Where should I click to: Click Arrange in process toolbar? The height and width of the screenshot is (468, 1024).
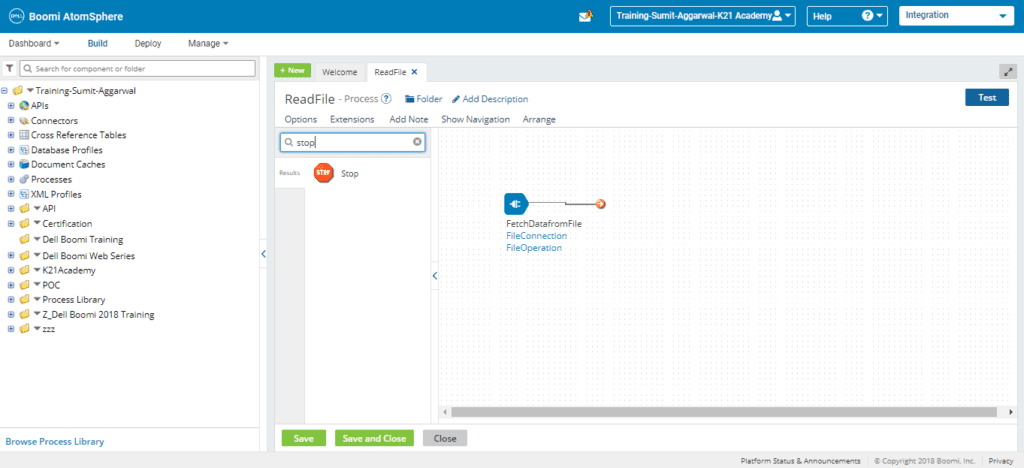539,119
